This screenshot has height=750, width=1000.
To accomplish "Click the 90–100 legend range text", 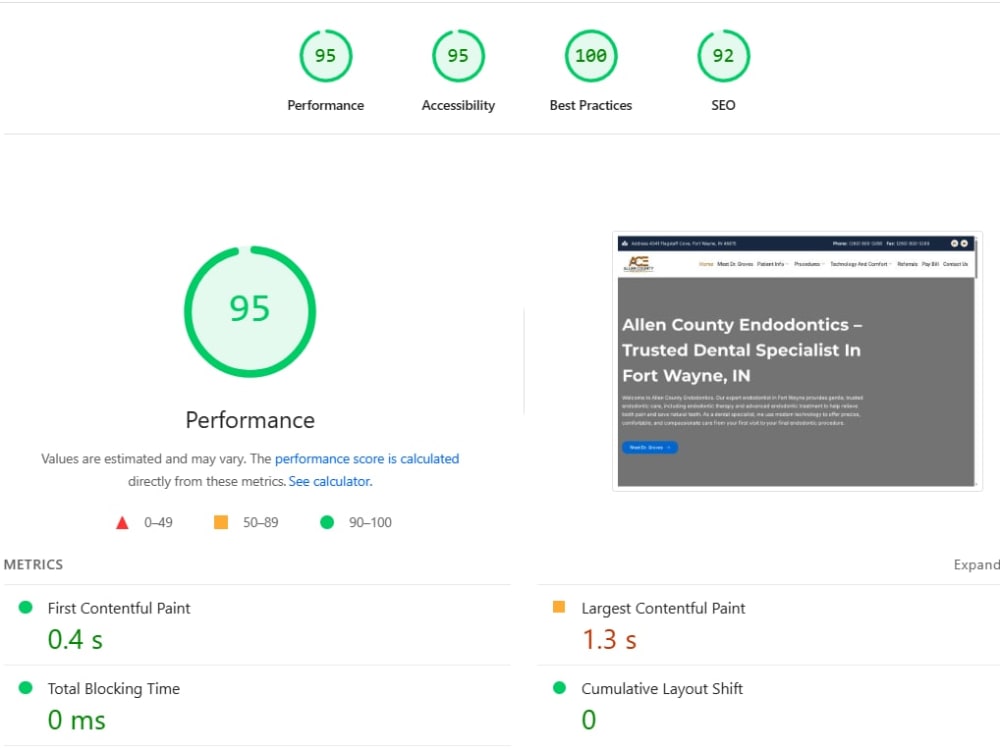I will [x=370, y=522].
